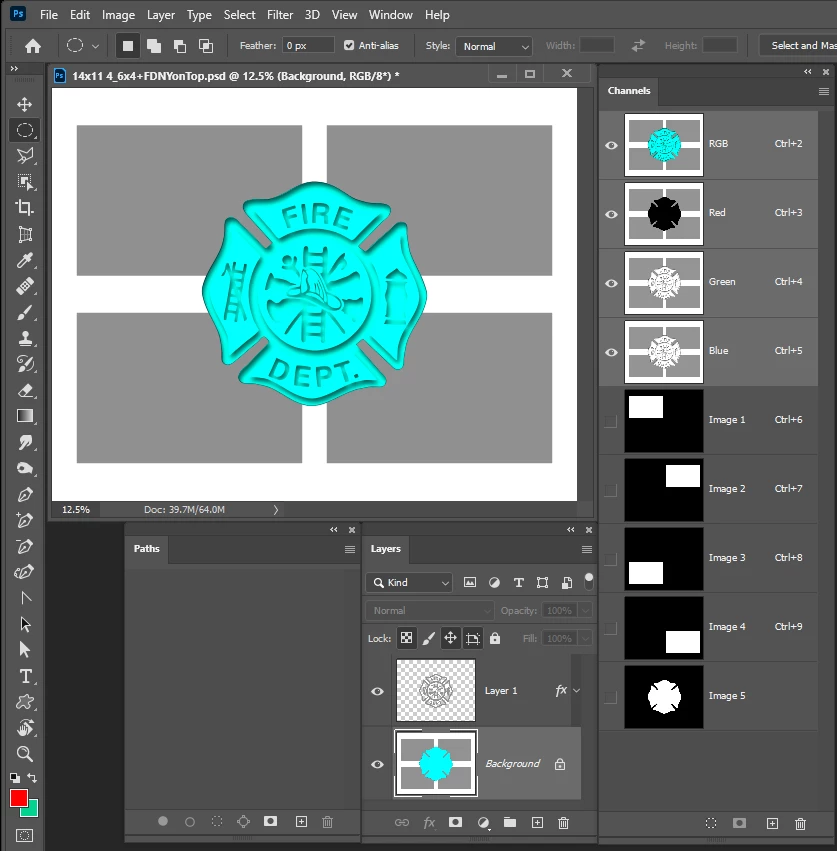This screenshot has width=837, height=851.
Task: Create new layer in Layers panel
Action: (537, 823)
